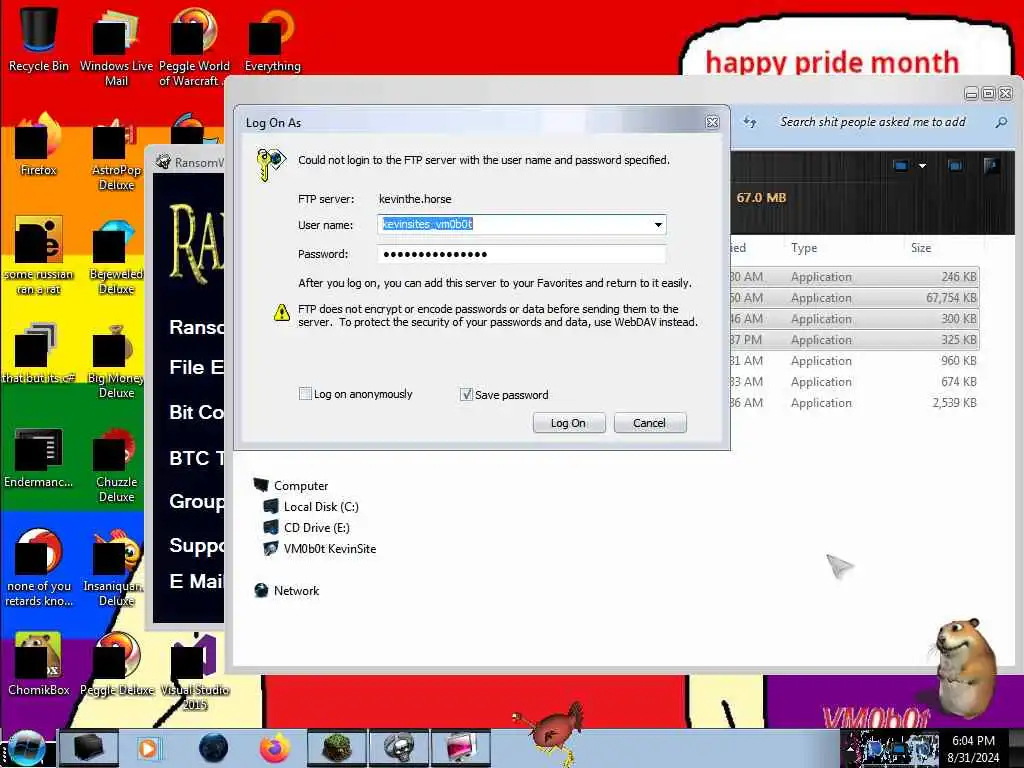Sort files by the Type column header

tap(804, 248)
